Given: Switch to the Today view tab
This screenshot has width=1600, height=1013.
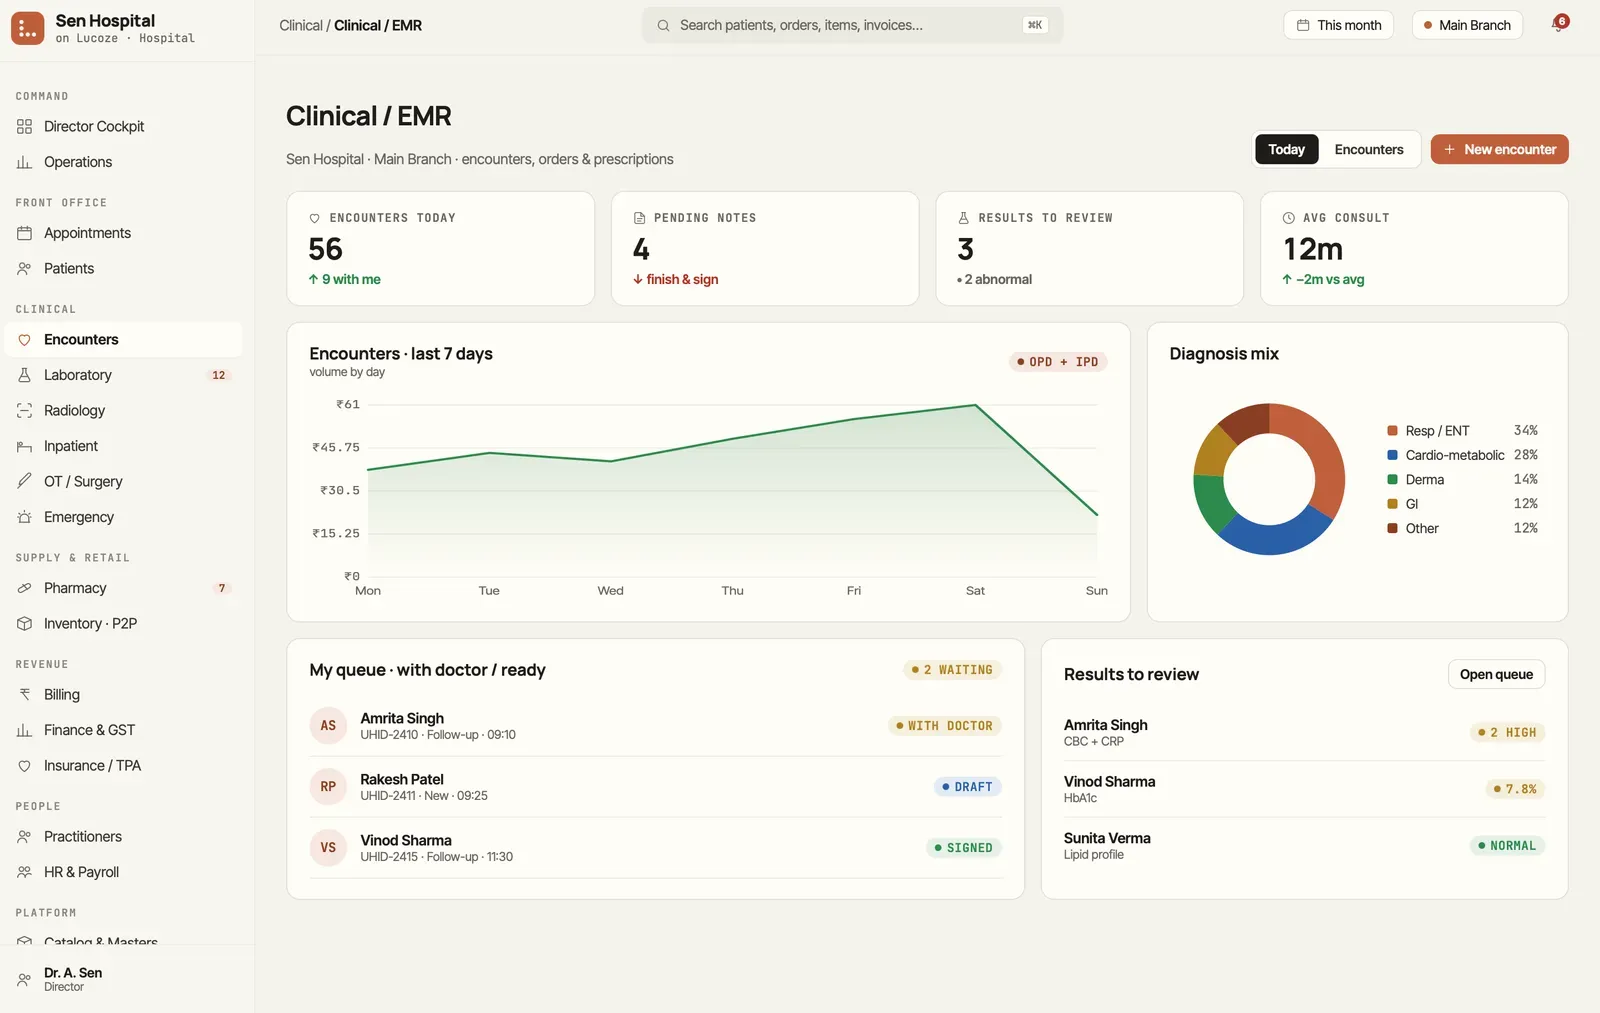Looking at the screenshot, I should 1286,149.
